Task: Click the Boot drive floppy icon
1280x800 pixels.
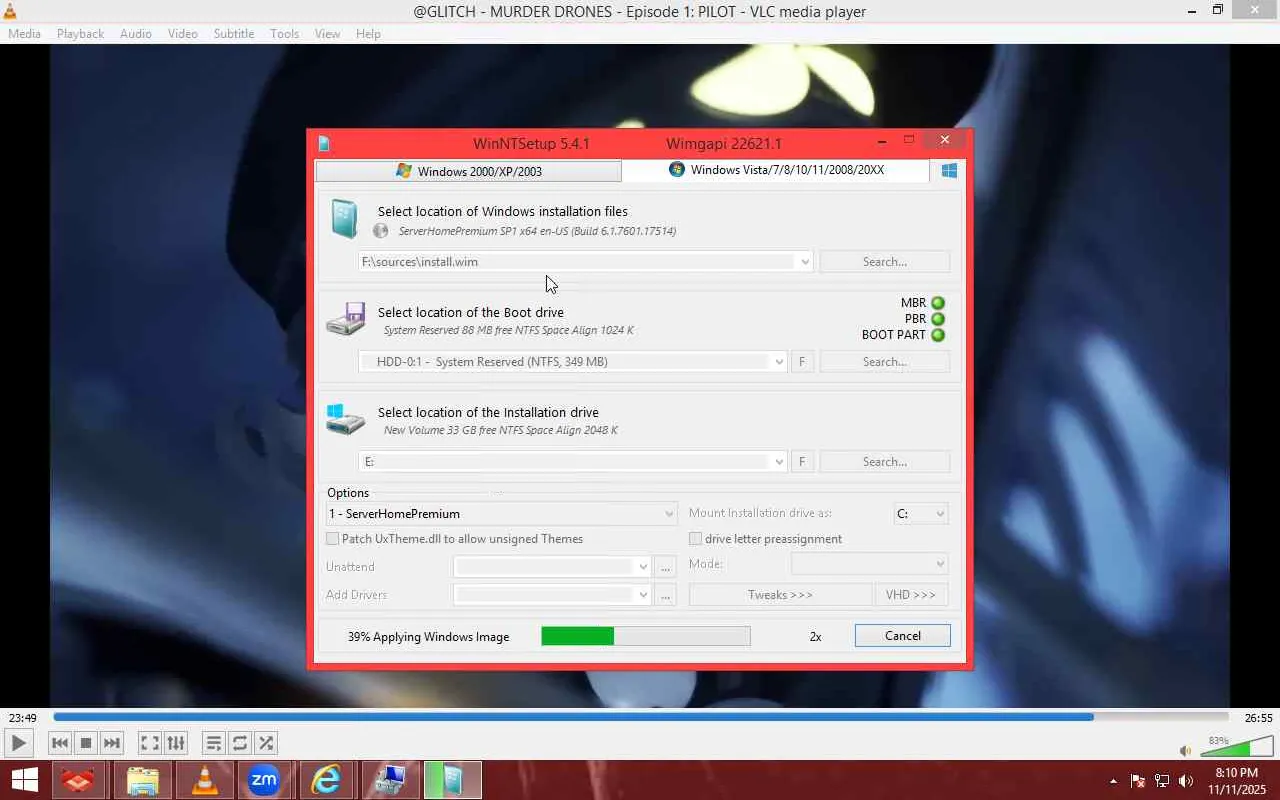Action: [x=346, y=319]
